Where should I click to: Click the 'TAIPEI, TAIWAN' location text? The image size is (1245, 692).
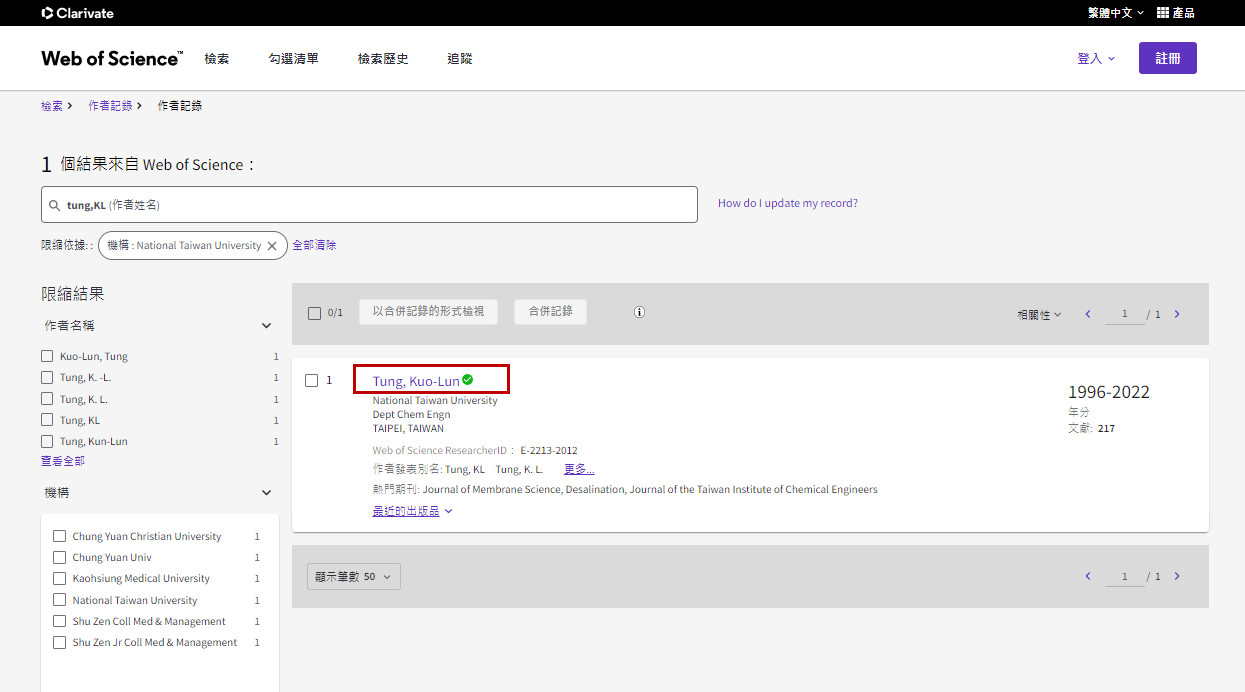(x=408, y=428)
